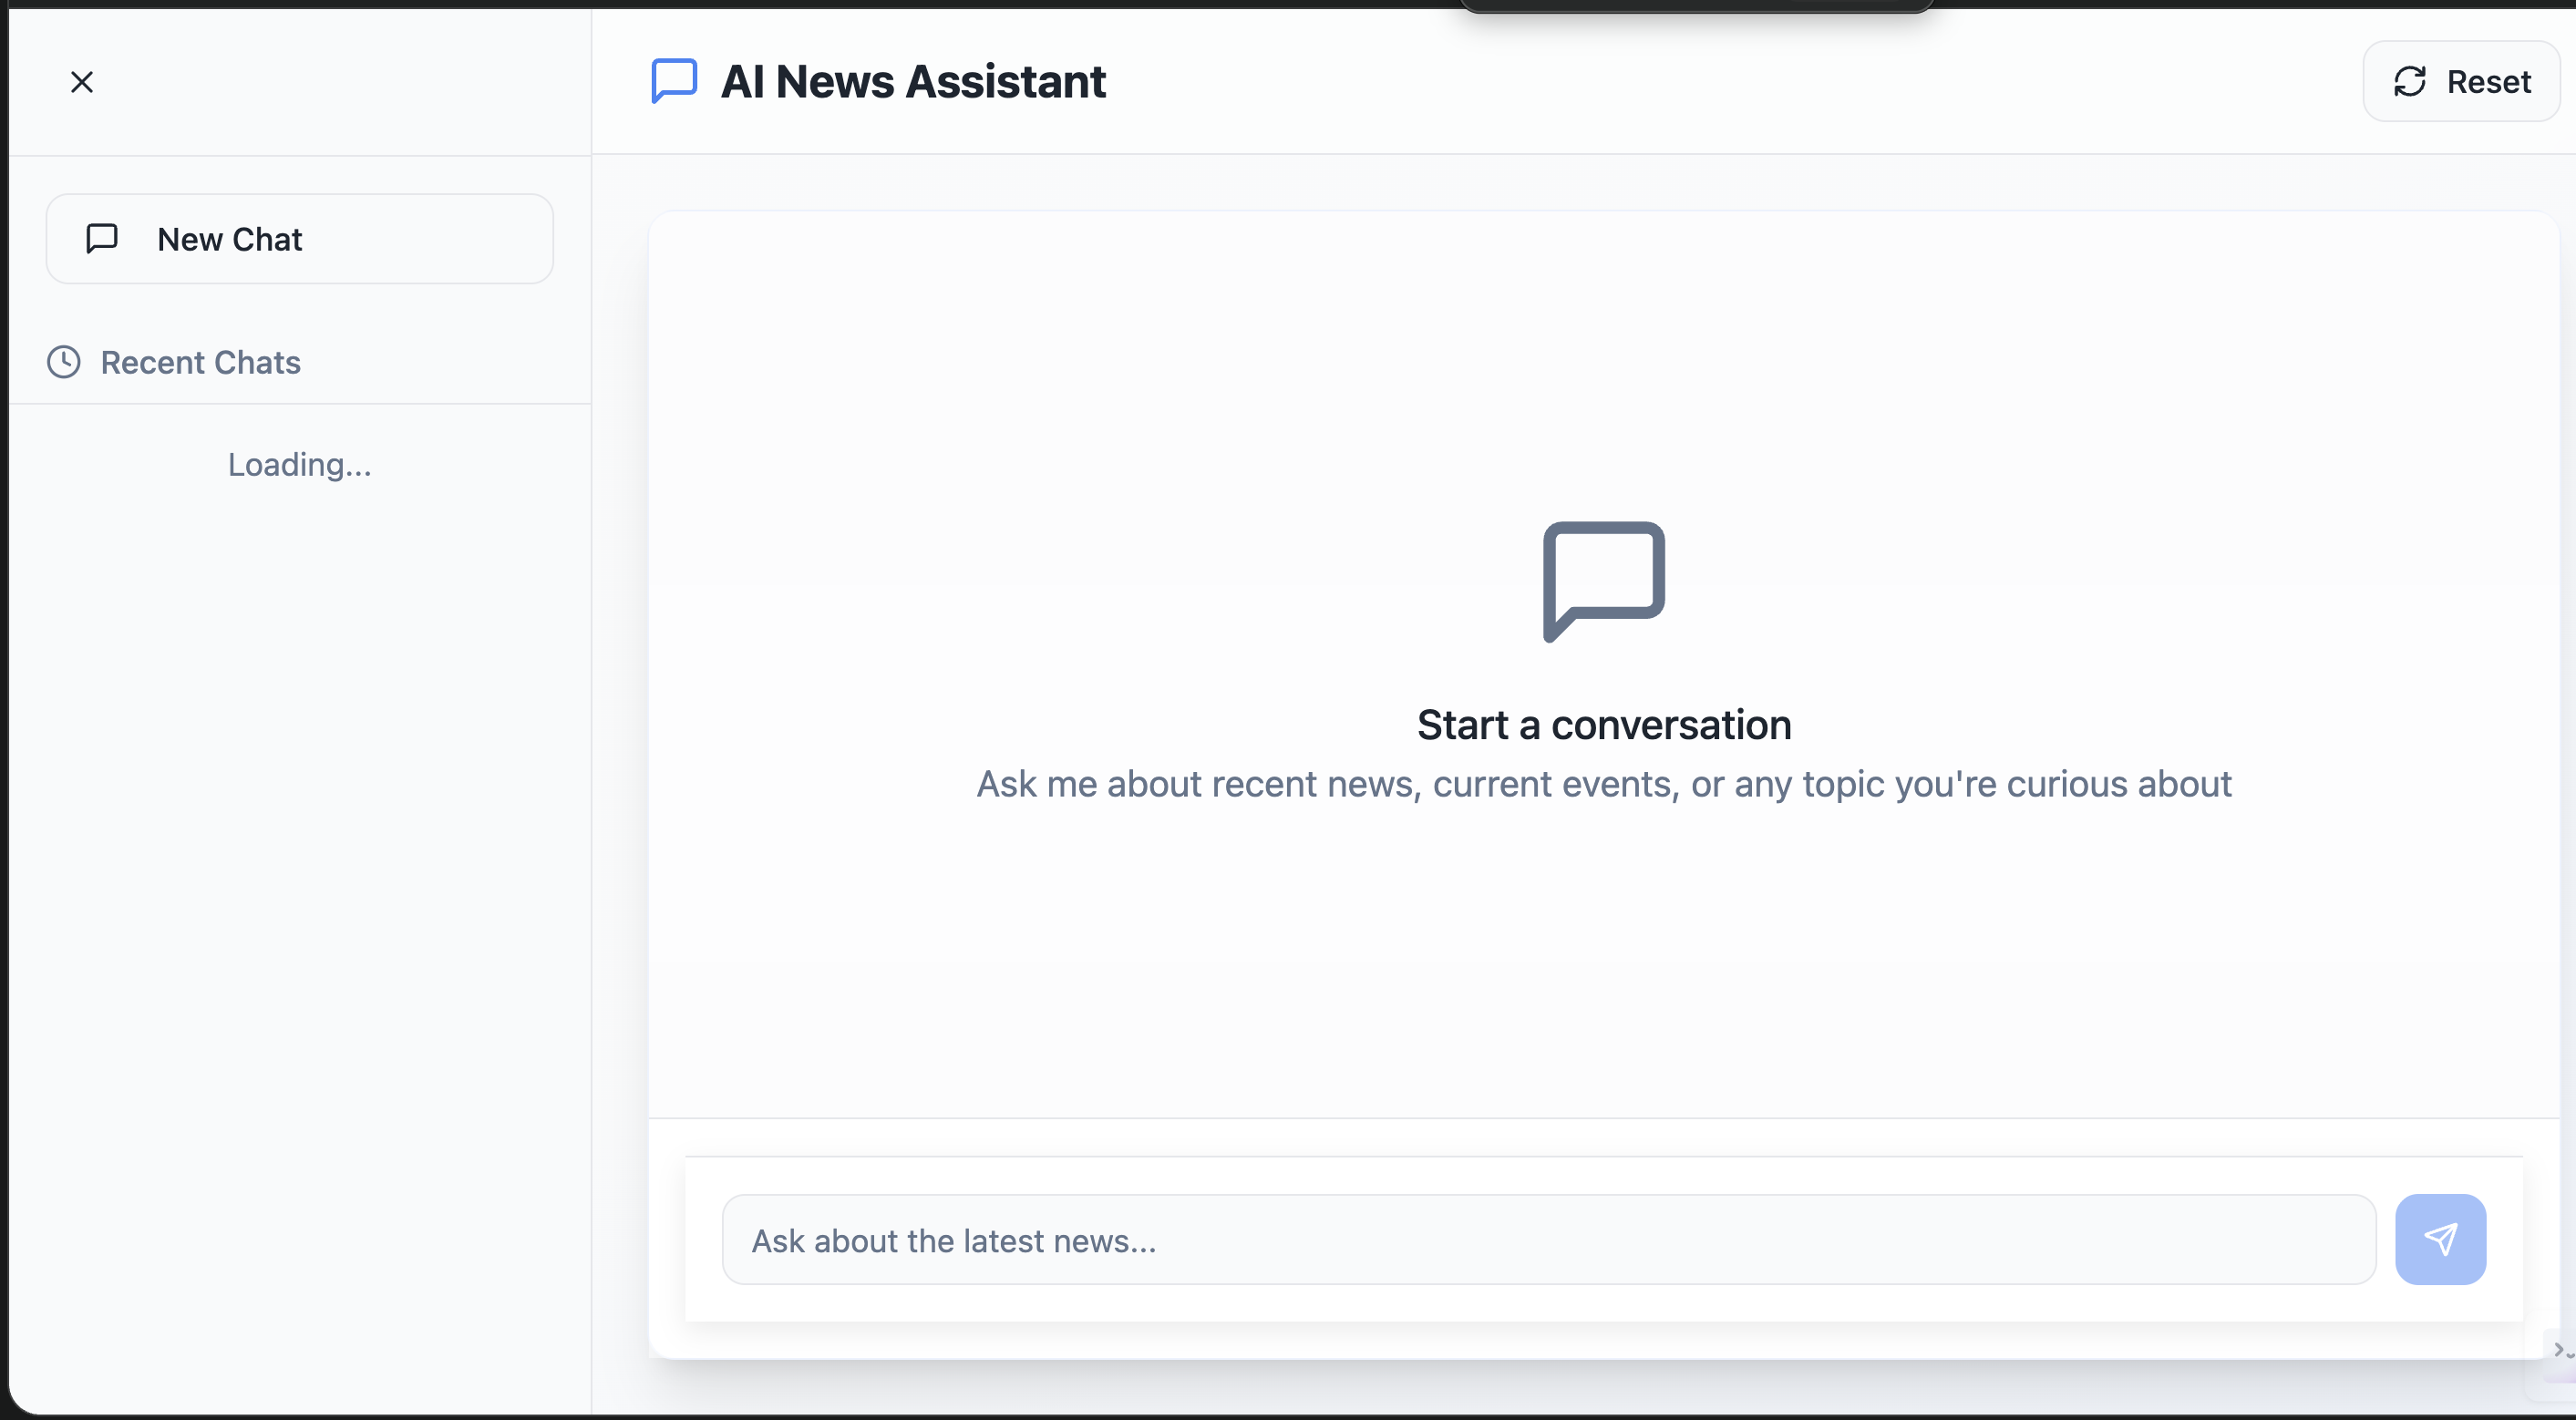Image resolution: width=2576 pixels, height=1420 pixels.
Task: Select the Recent Chats section header
Action: [x=175, y=362]
